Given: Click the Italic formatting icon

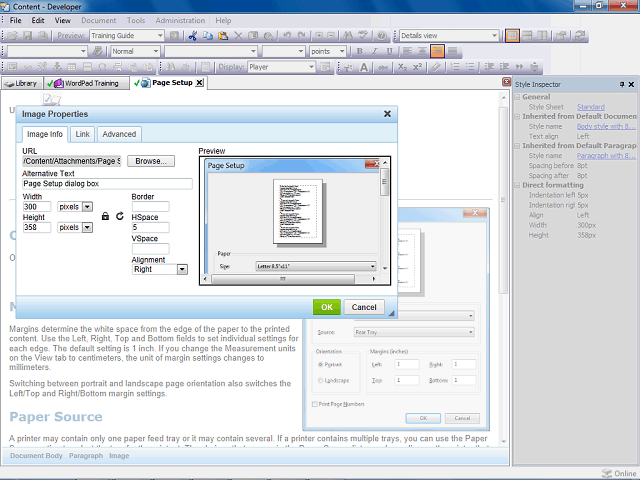Looking at the screenshot, I should point(374,51).
